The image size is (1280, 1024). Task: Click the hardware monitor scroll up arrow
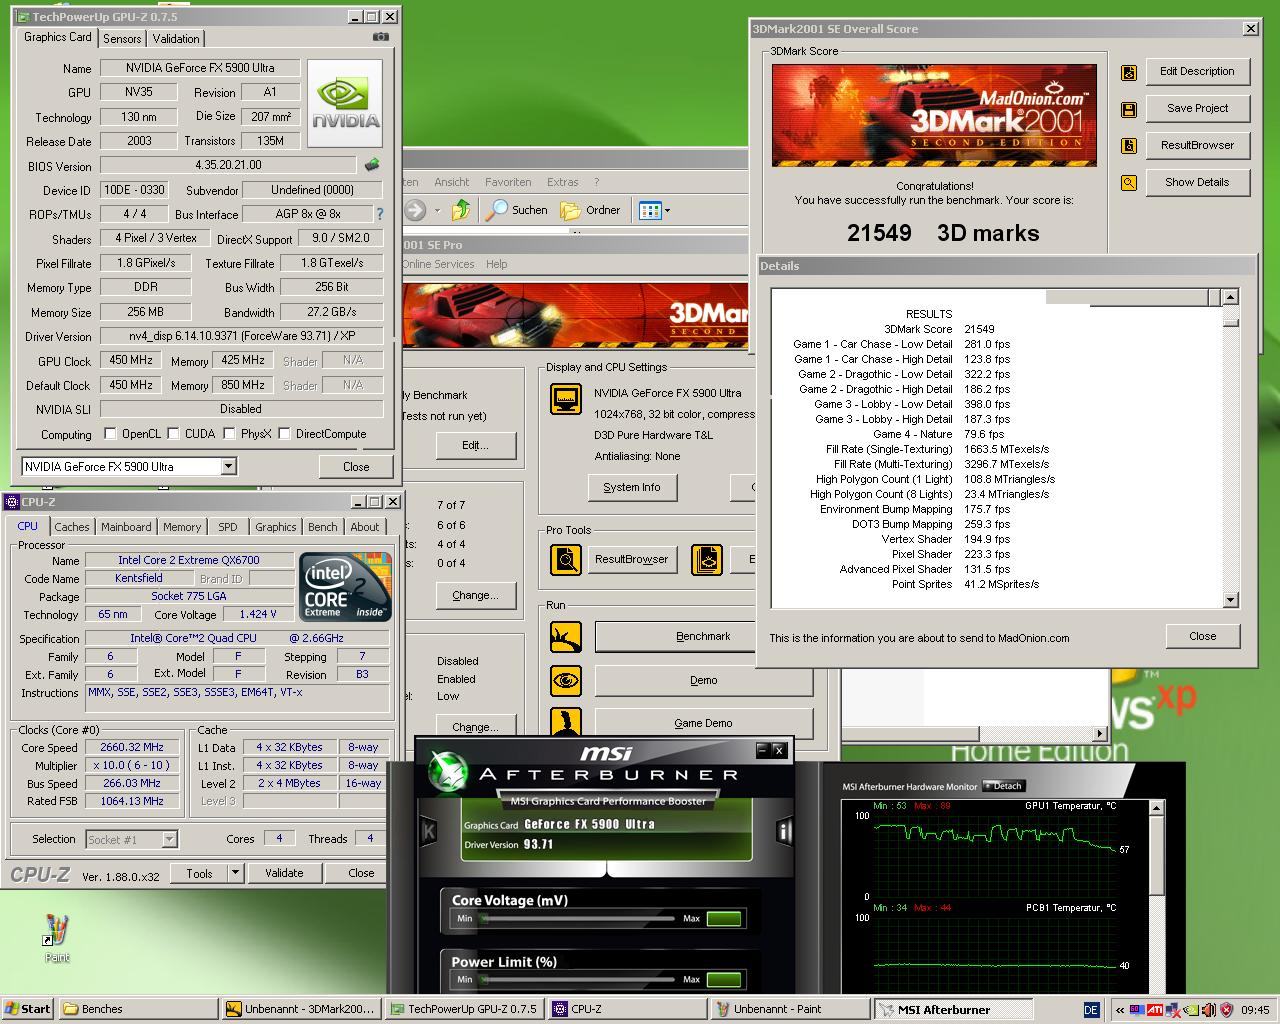1157,807
